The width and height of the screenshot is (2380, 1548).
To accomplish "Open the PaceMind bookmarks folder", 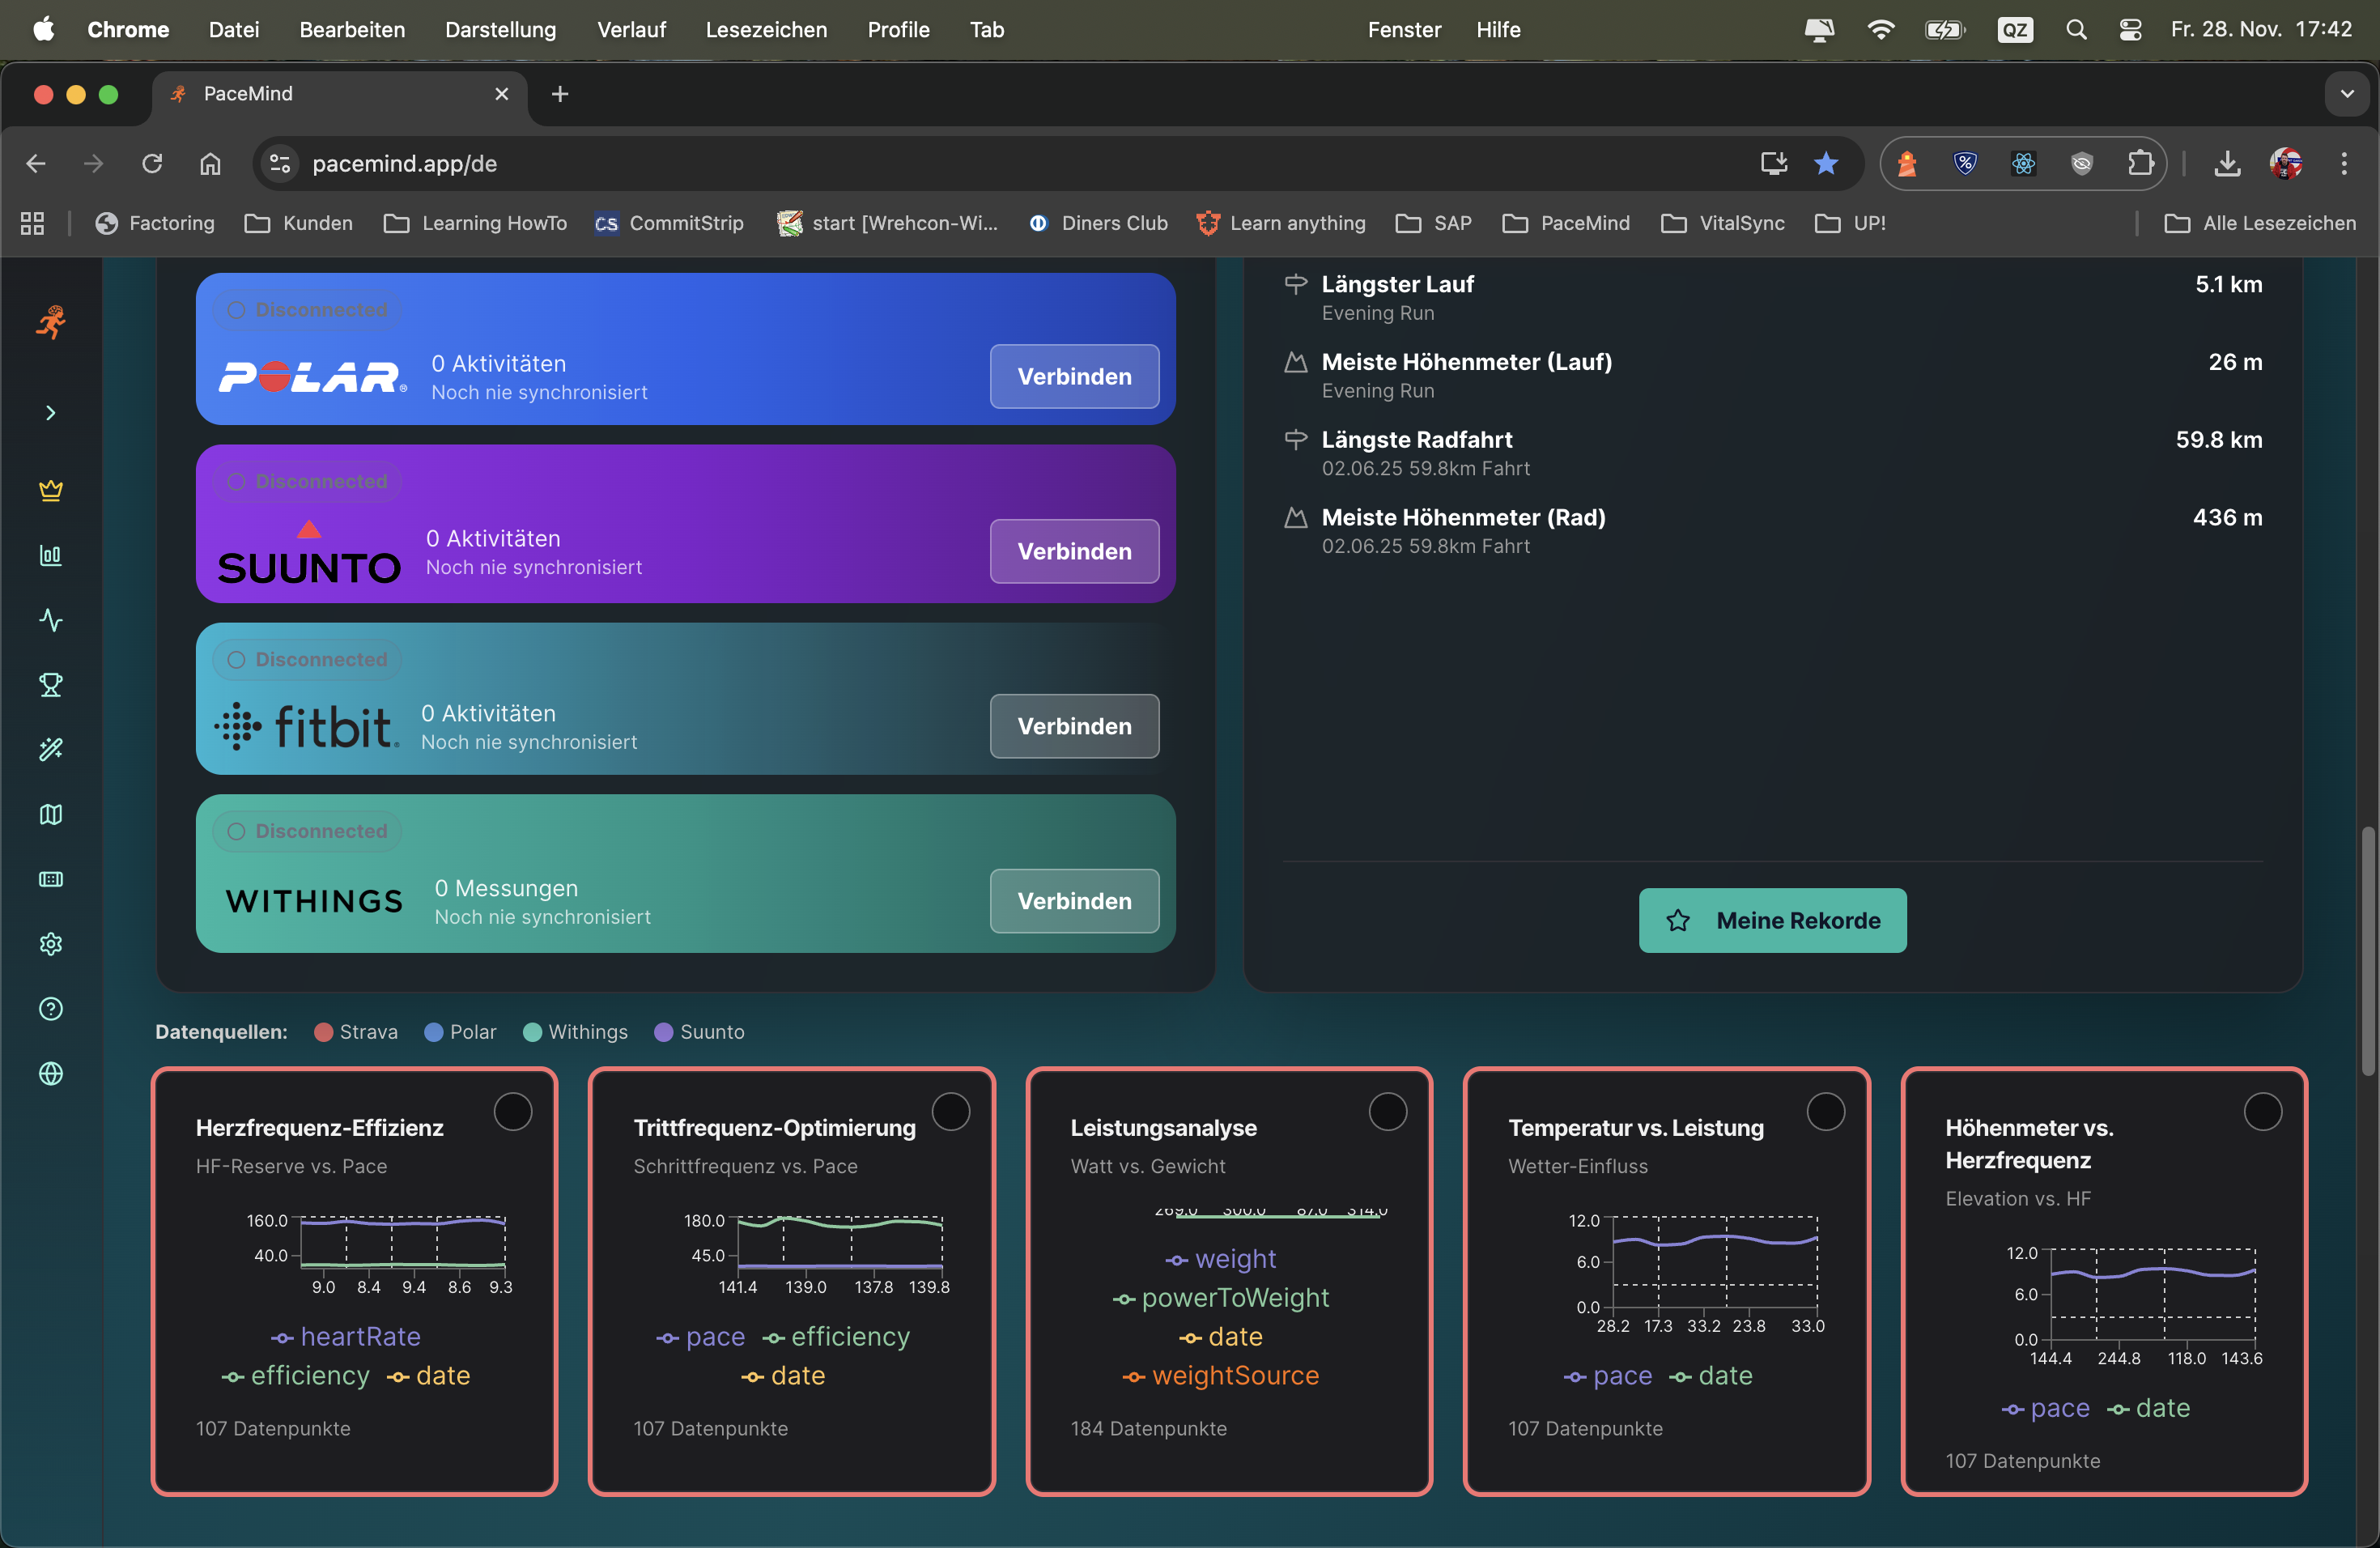I will click(x=1566, y=223).
